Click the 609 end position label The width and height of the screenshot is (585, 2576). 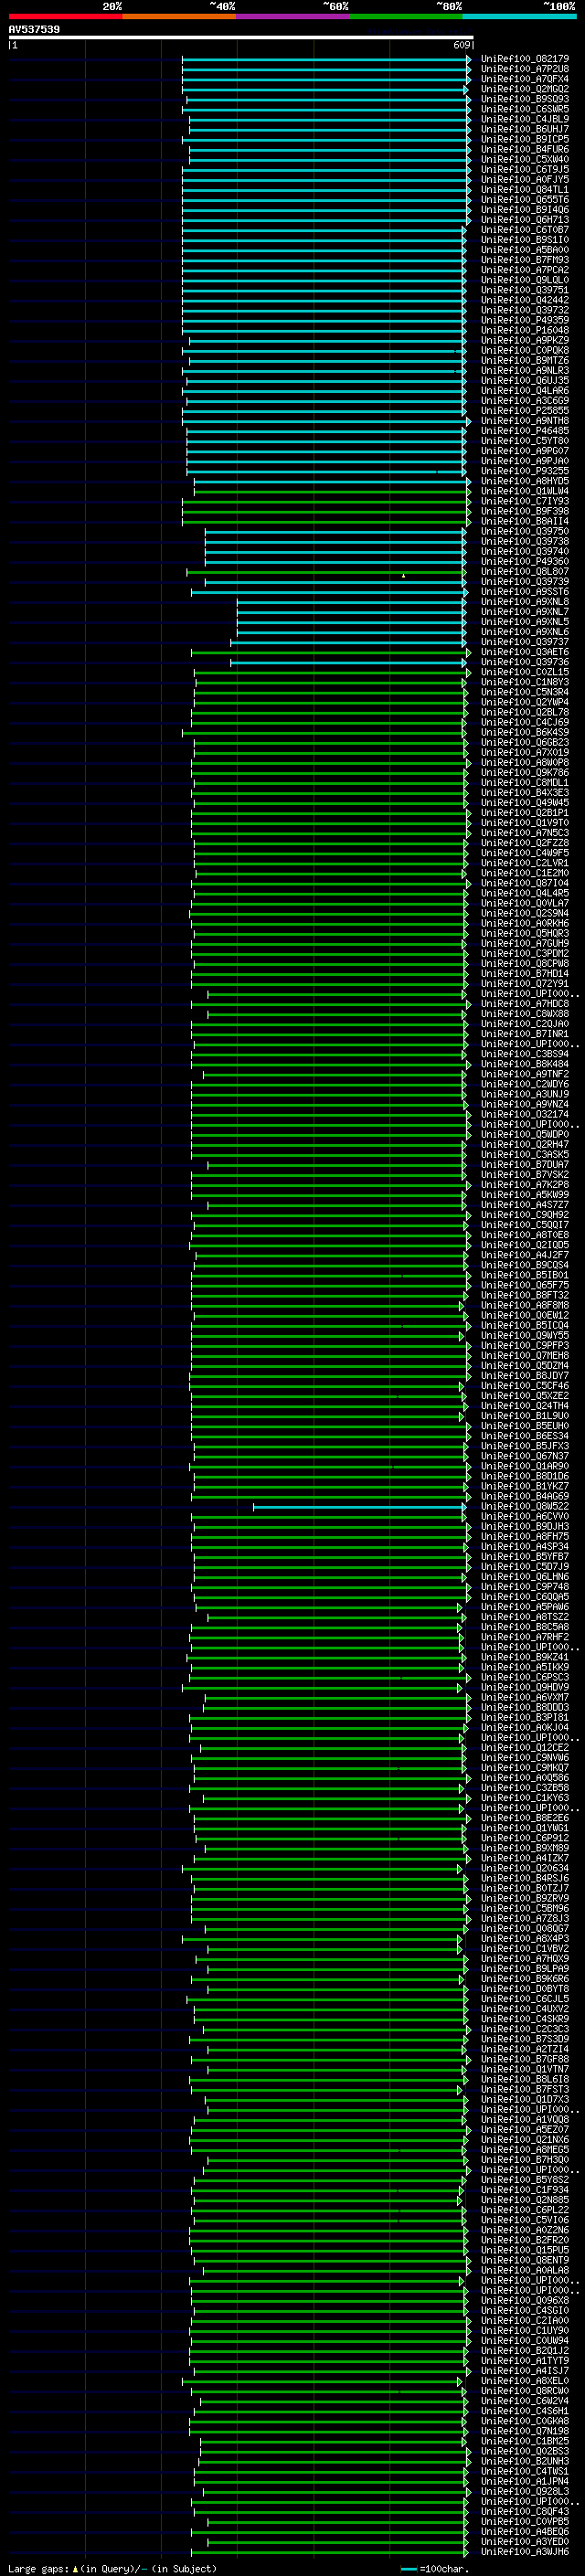461,45
